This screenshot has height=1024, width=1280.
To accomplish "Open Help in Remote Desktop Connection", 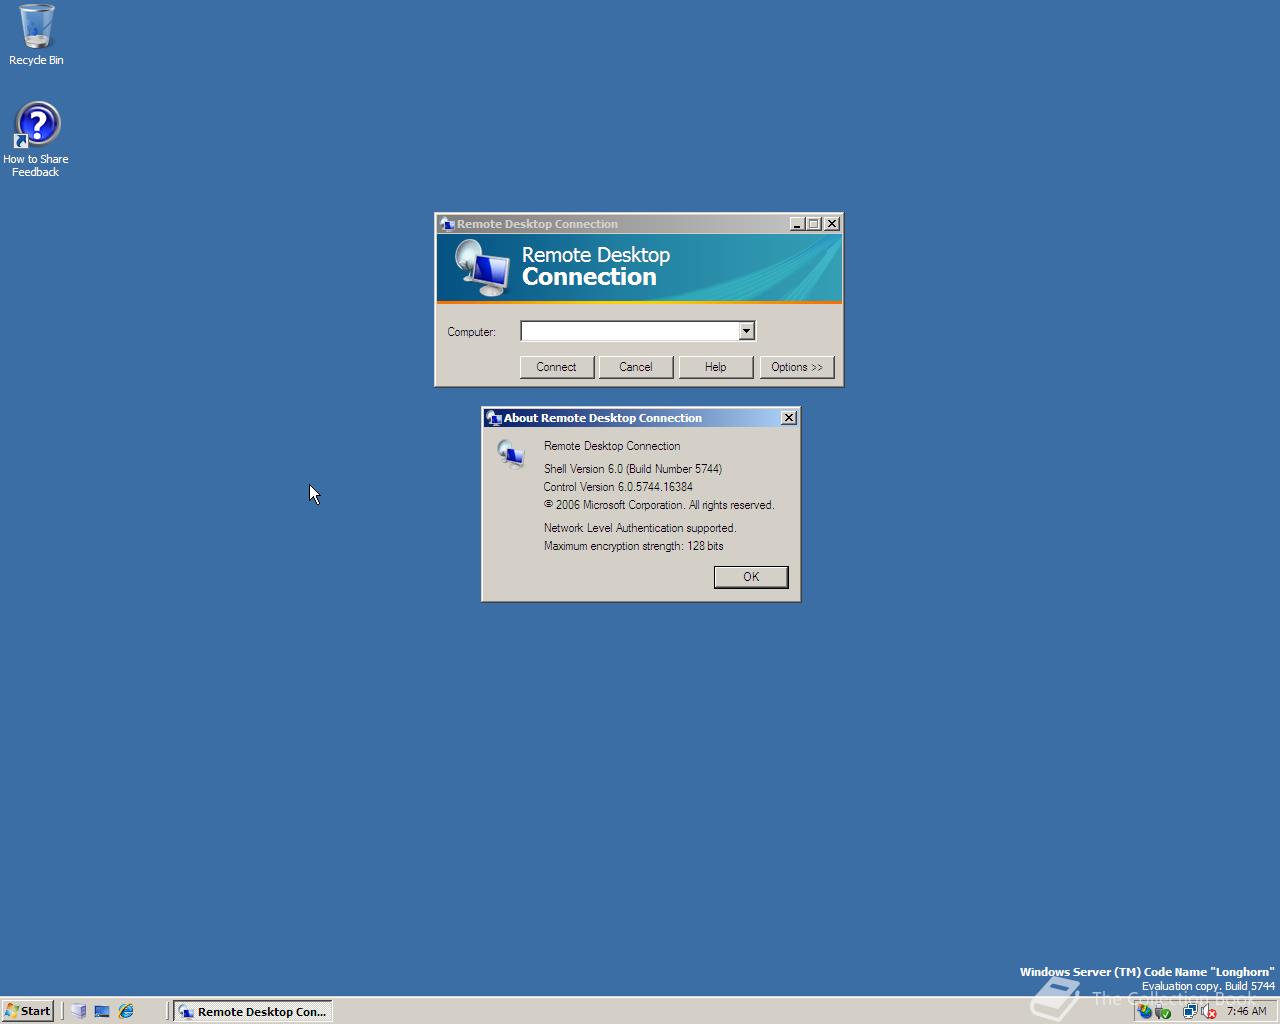I will coord(715,367).
